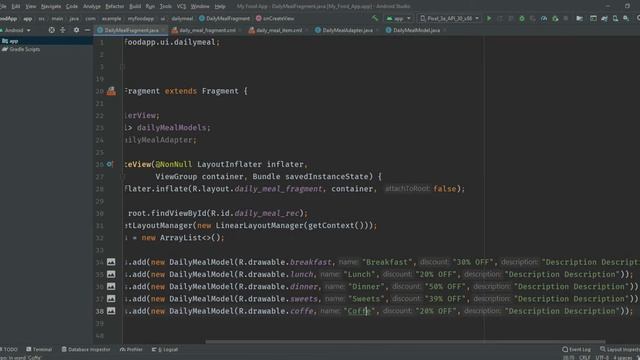Screen dimensions: 640x360
Task: Click gutter image icon on coffe line 38
Action: [111, 311]
